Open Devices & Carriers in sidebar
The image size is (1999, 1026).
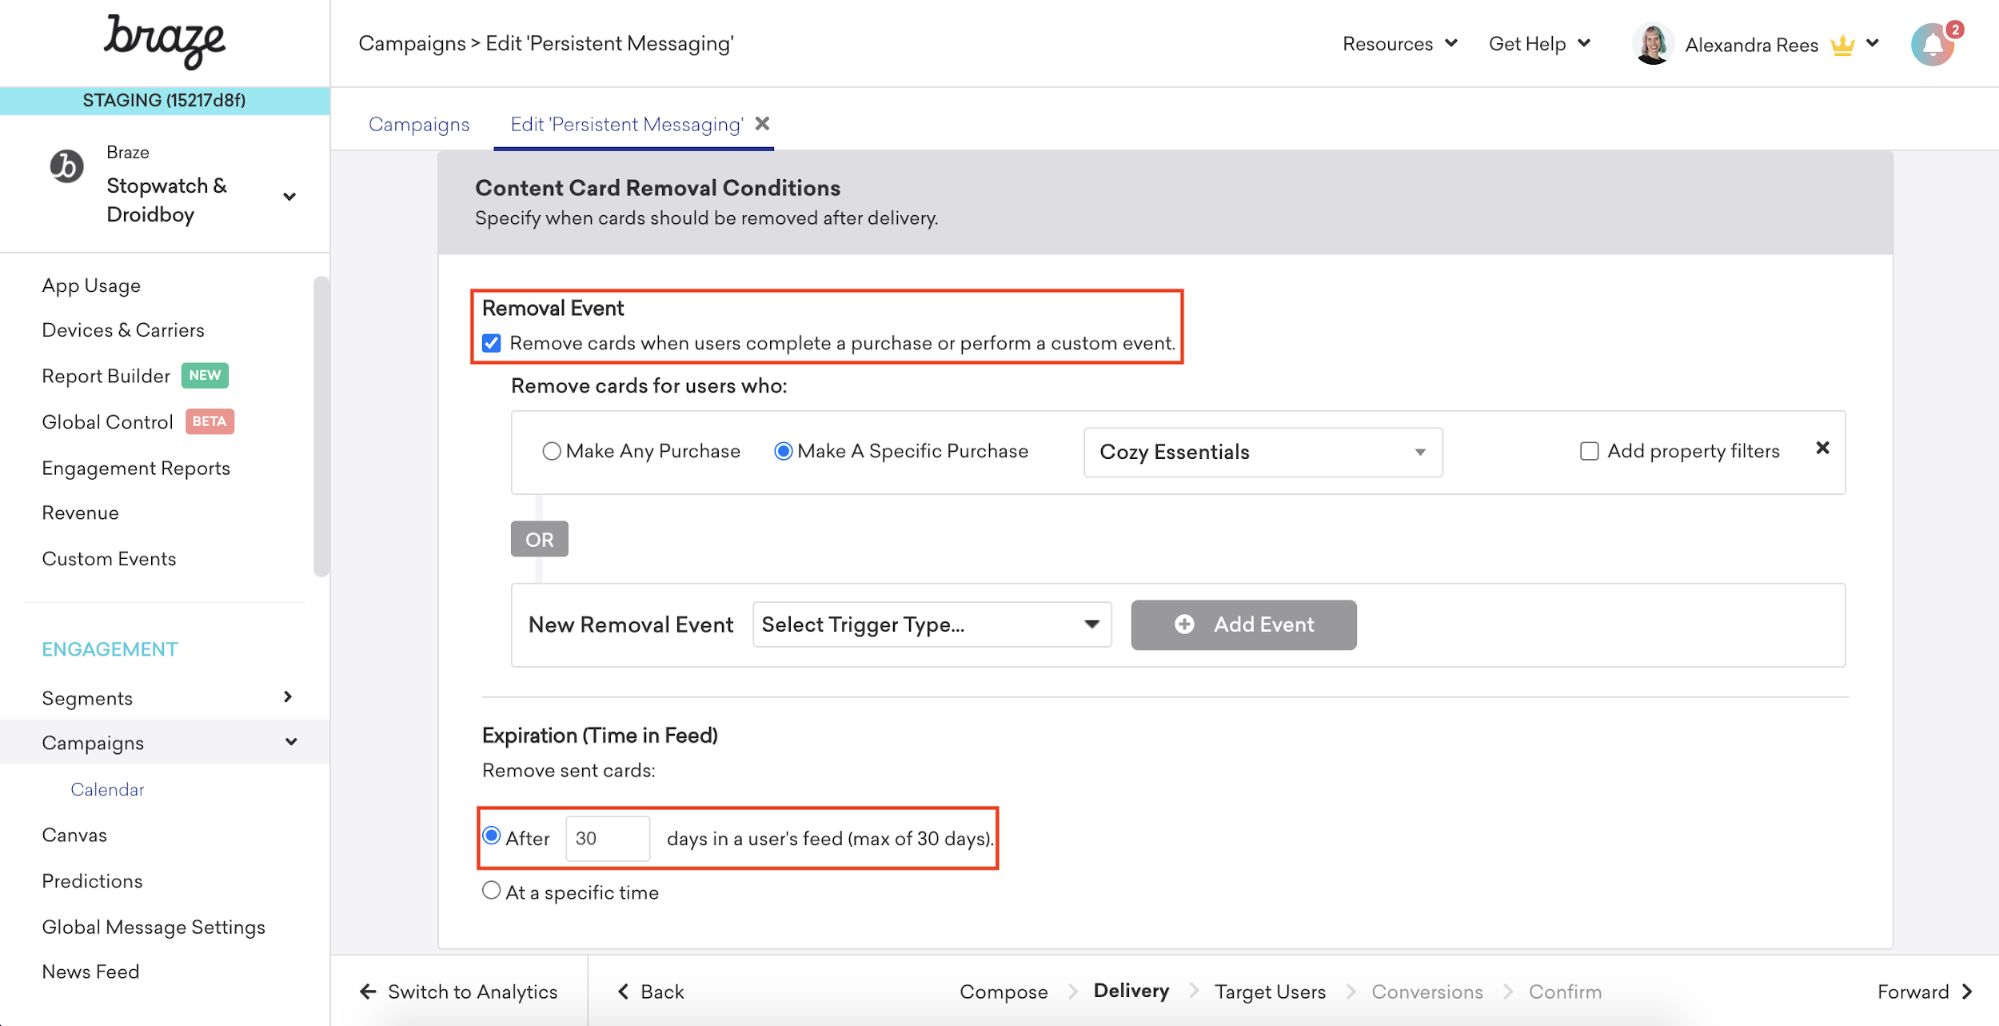coord(123,330)
